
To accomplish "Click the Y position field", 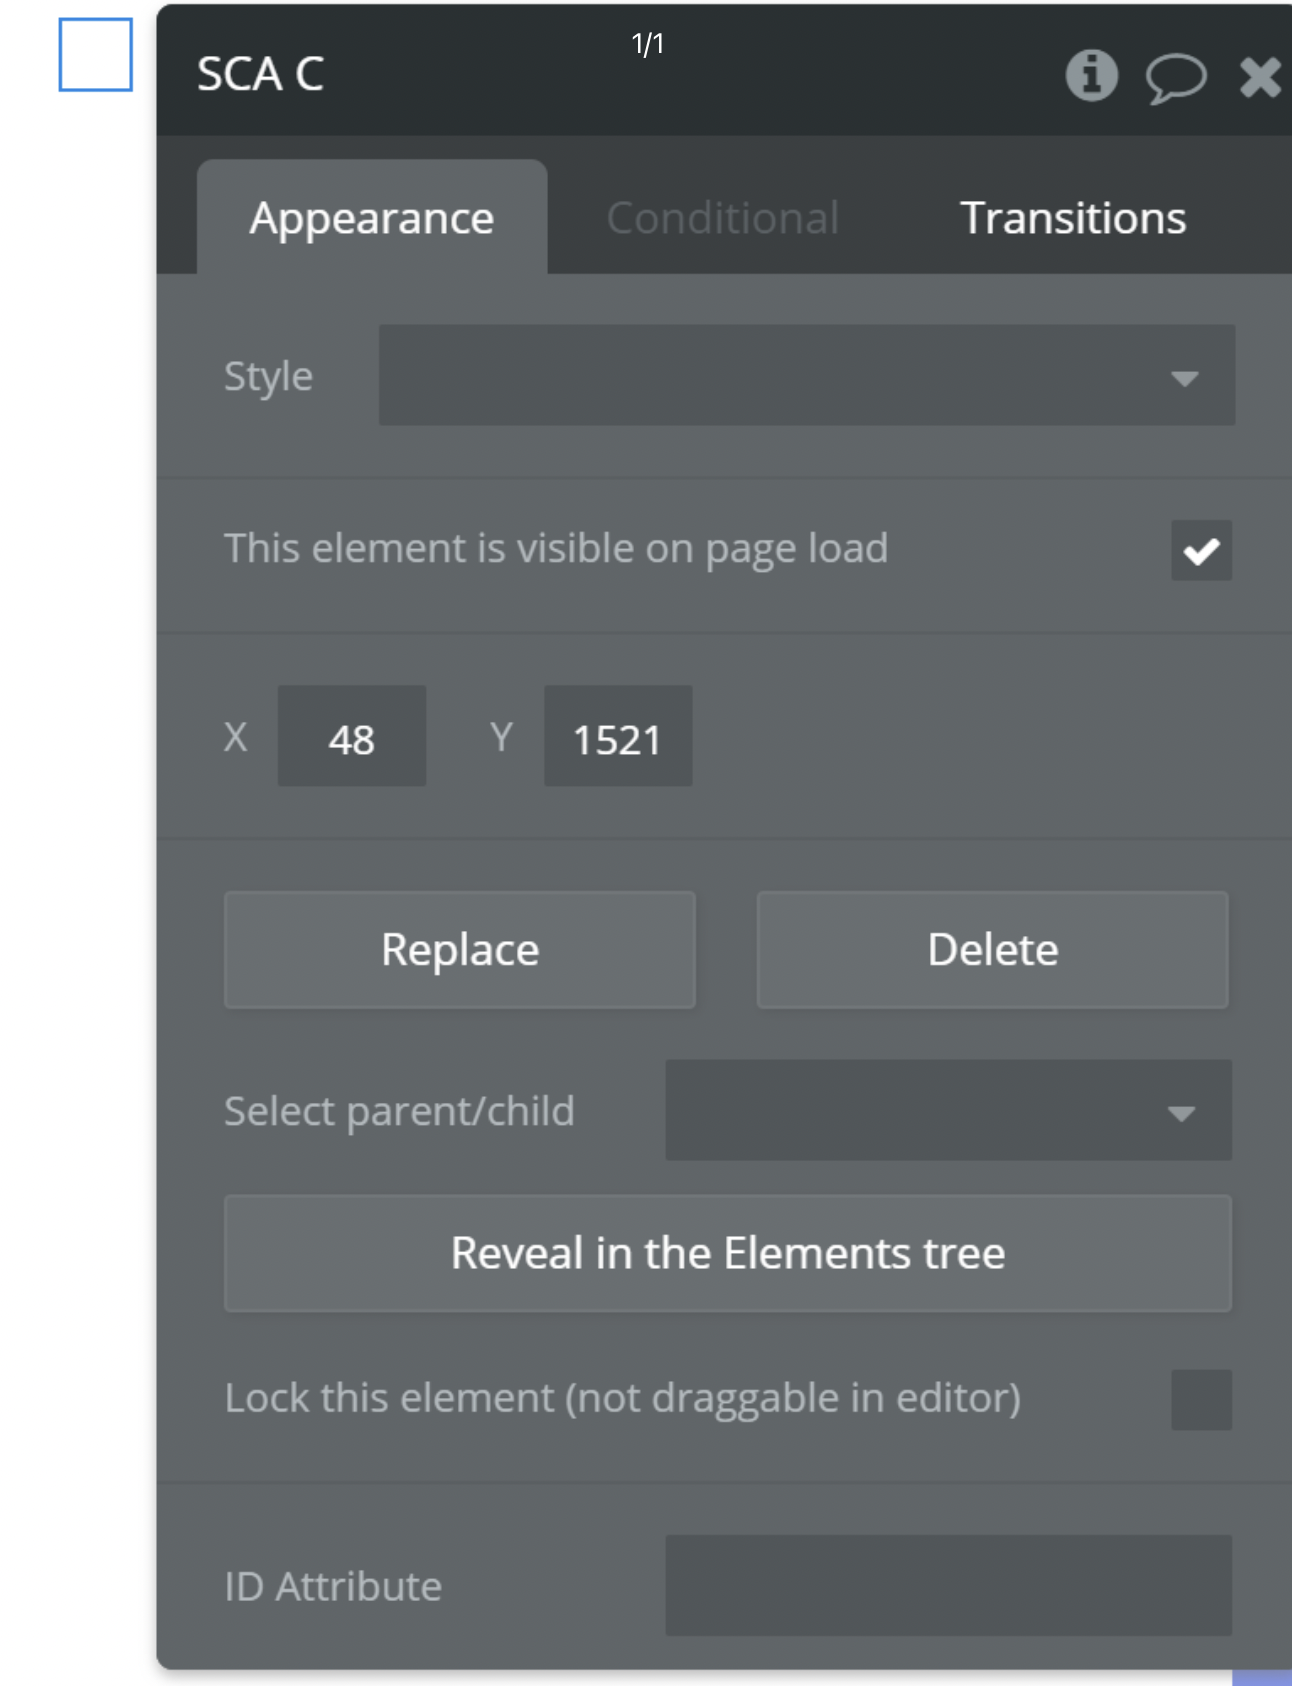I will point(617,737).
